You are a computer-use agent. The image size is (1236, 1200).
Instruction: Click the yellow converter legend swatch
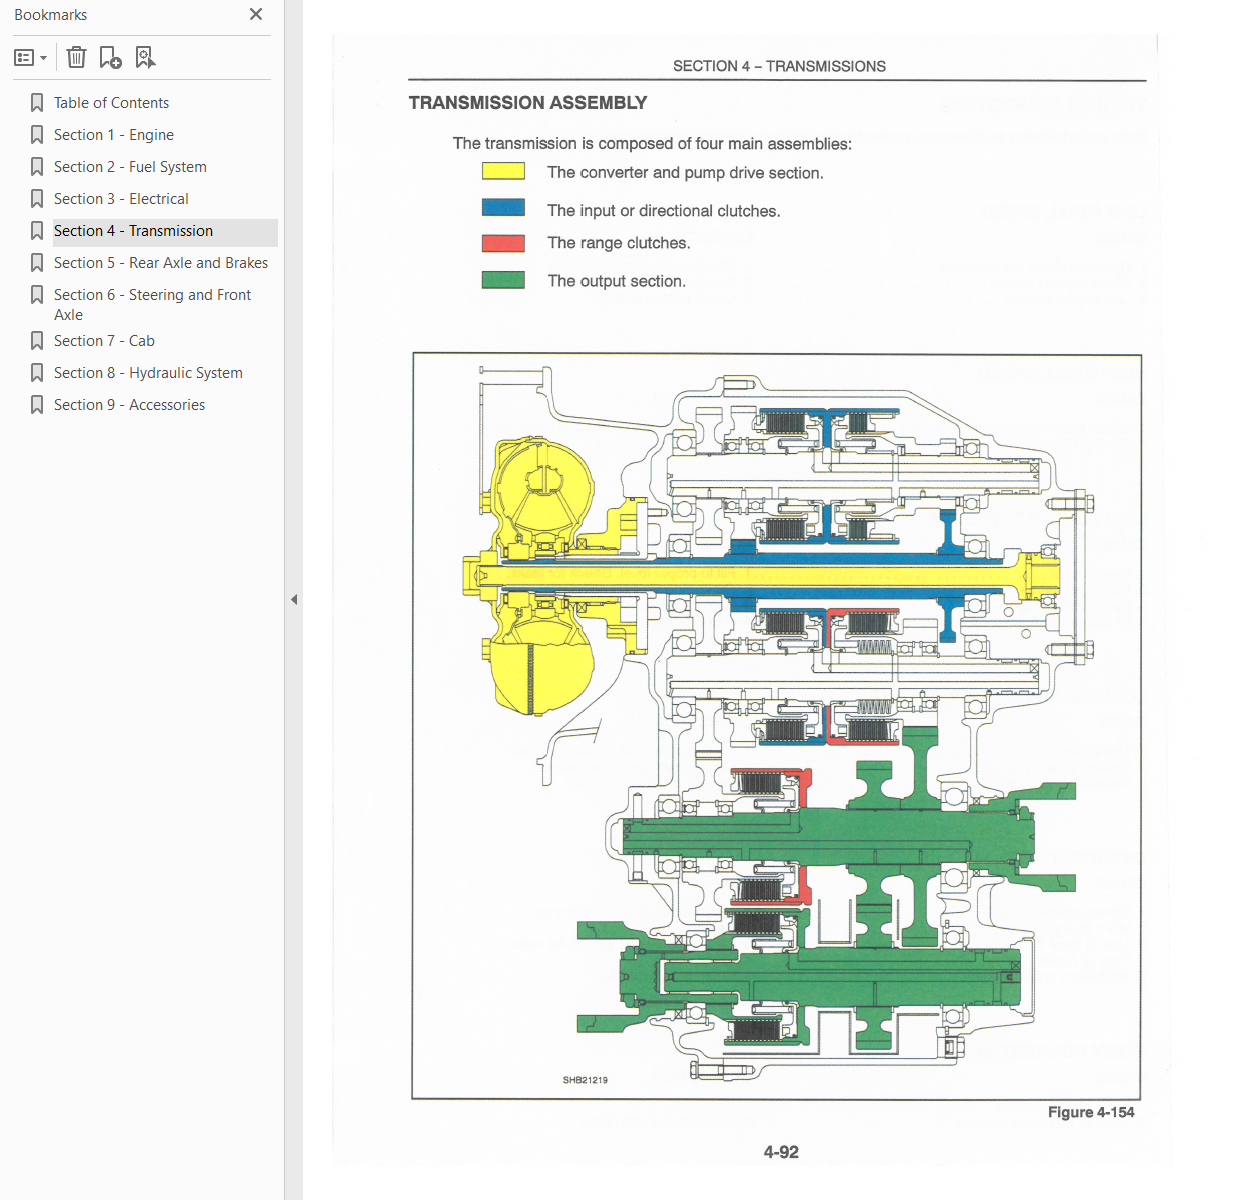coord(503,171)
